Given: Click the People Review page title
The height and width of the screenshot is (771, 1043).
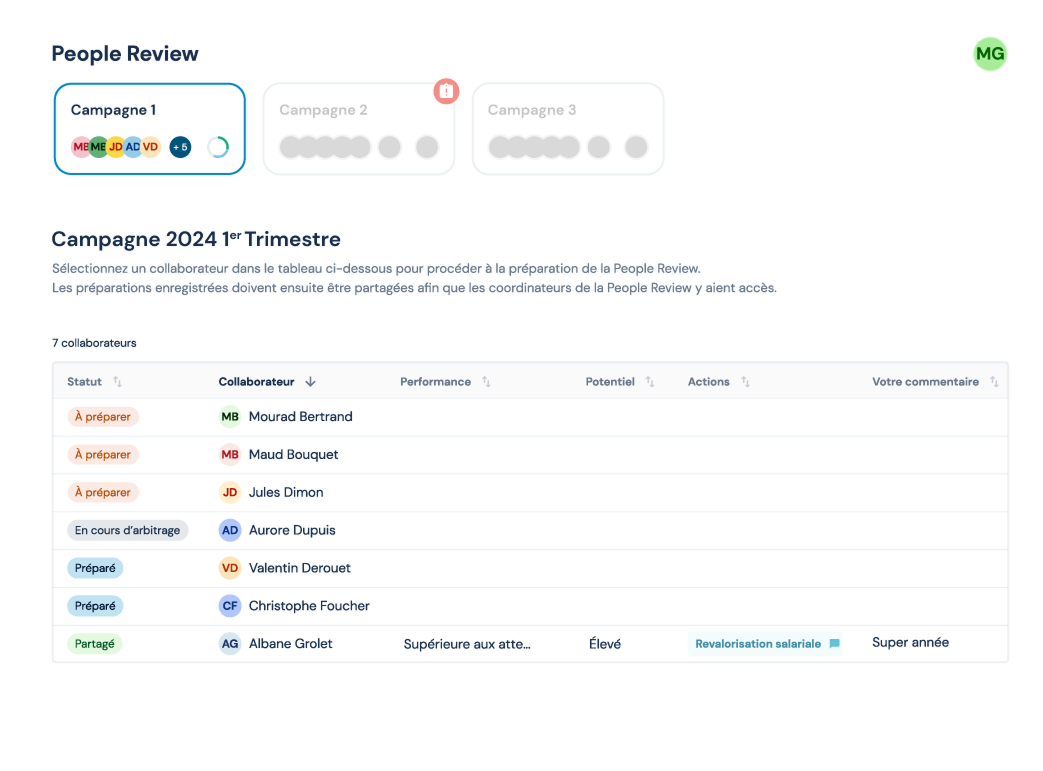Looking at the screenshot, I should click(125, 54).
